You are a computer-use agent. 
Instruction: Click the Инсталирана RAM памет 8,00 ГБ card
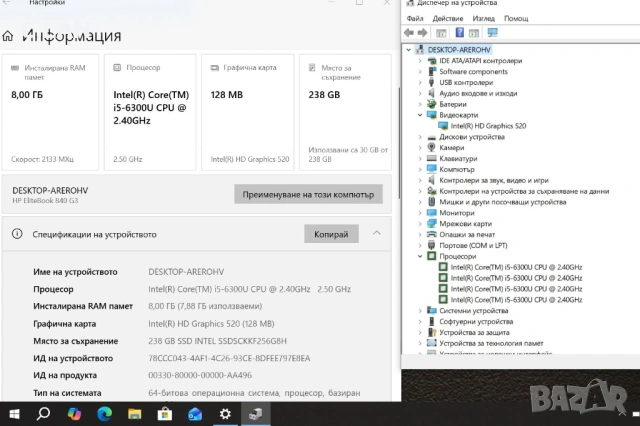tap(50, 112)
